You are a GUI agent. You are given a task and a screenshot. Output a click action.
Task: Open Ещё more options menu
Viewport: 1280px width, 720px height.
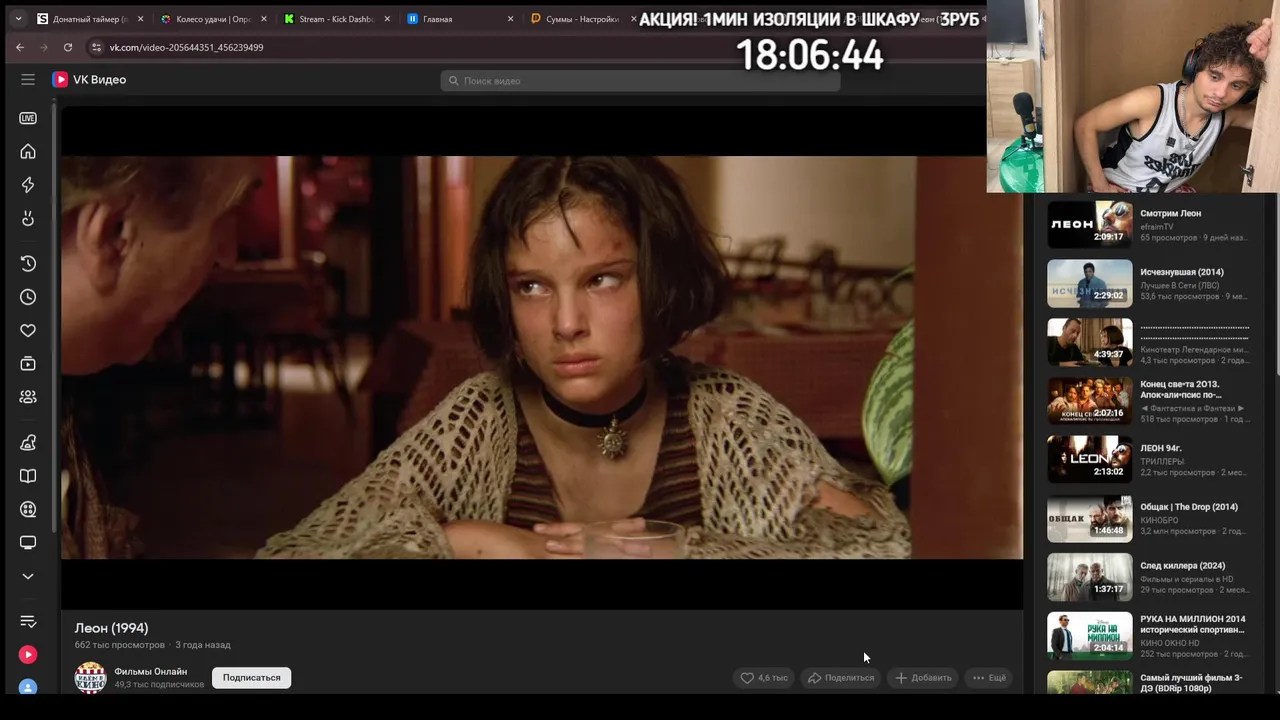click(x=989, y=678)
